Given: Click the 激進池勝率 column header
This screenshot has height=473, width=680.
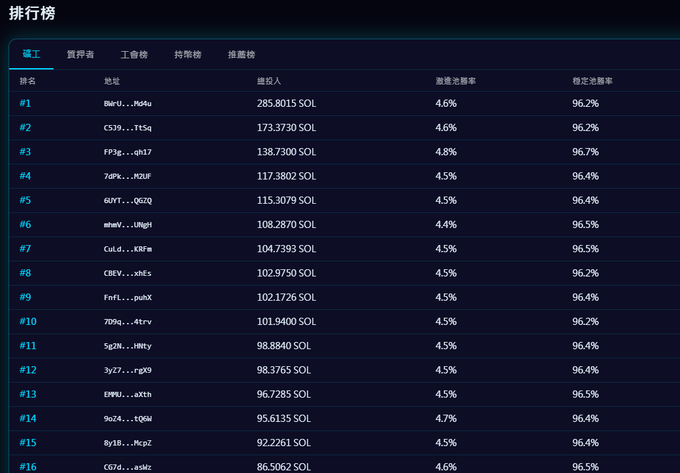Looking at the screenshot, I should 455,81.
